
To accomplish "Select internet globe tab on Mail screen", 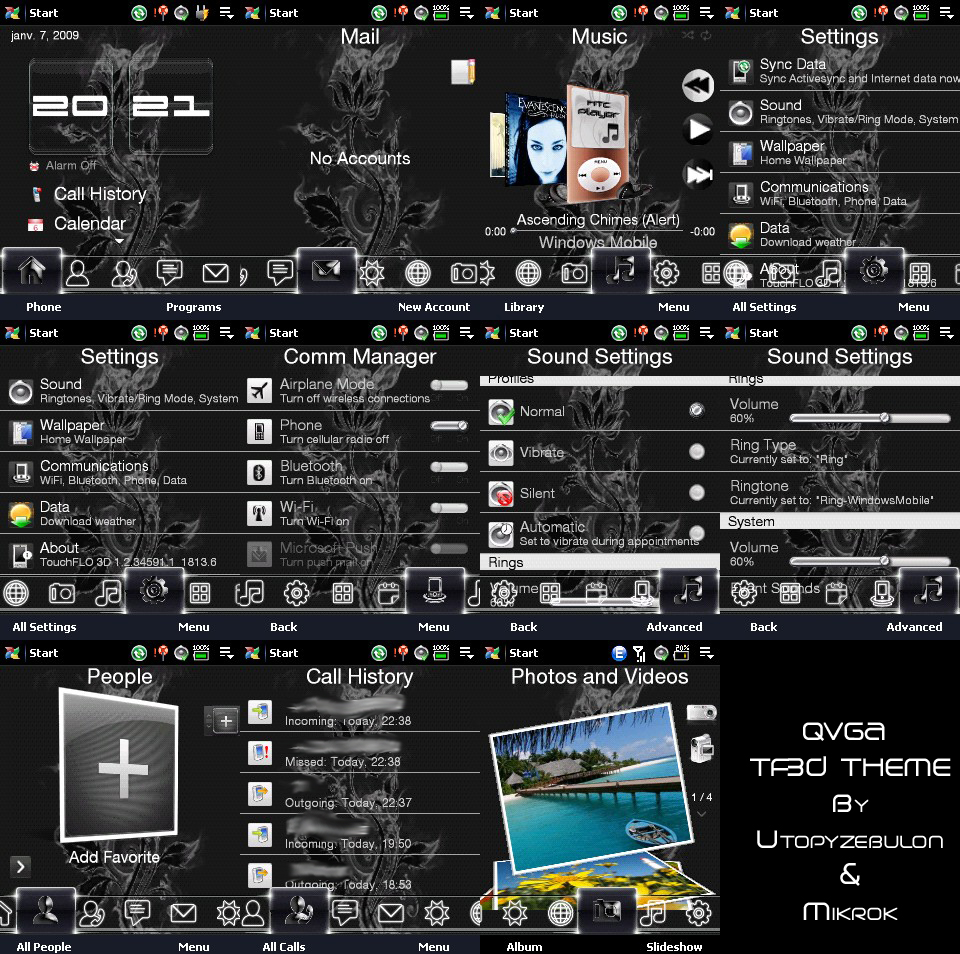I will 418,273.
